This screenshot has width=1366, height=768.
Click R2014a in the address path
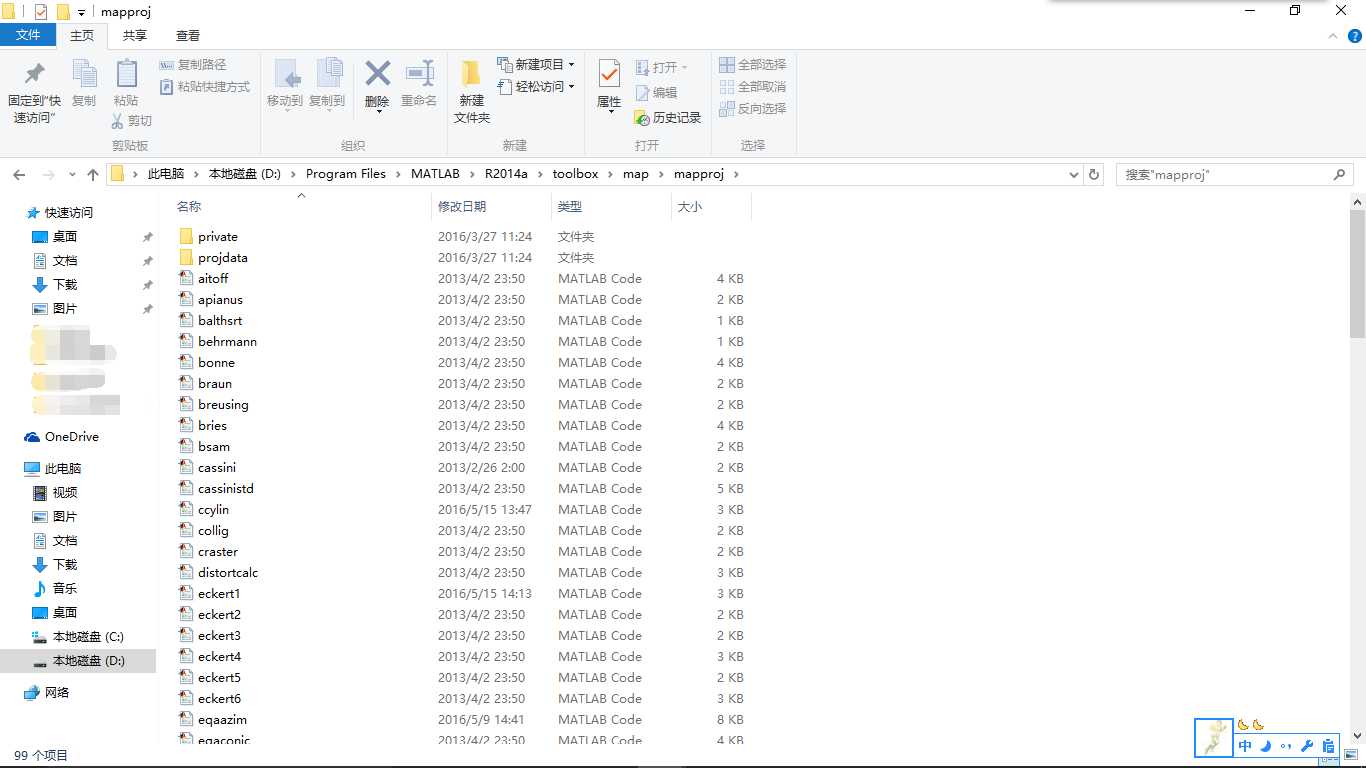click(507, 174)
